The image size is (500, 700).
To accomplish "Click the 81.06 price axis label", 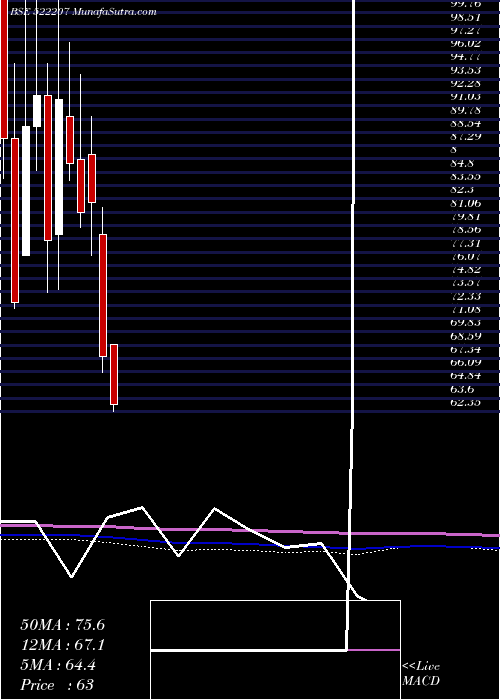I will (x=466, y=203).
